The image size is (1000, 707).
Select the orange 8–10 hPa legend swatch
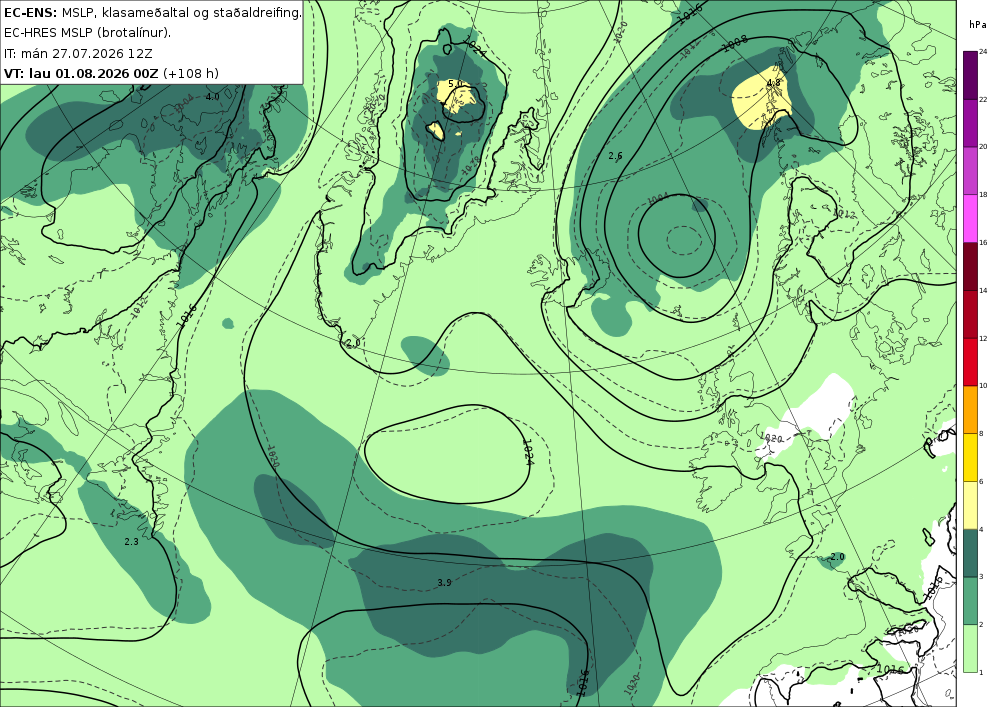(971, 409)
